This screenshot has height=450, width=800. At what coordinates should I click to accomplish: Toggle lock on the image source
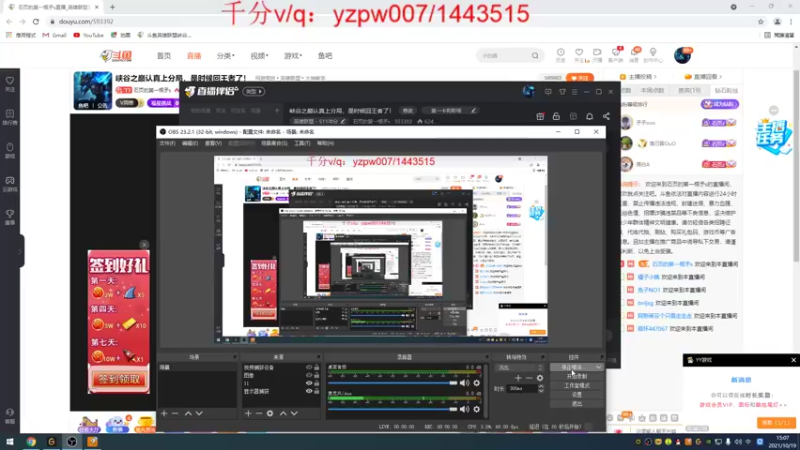click(317, 375)
